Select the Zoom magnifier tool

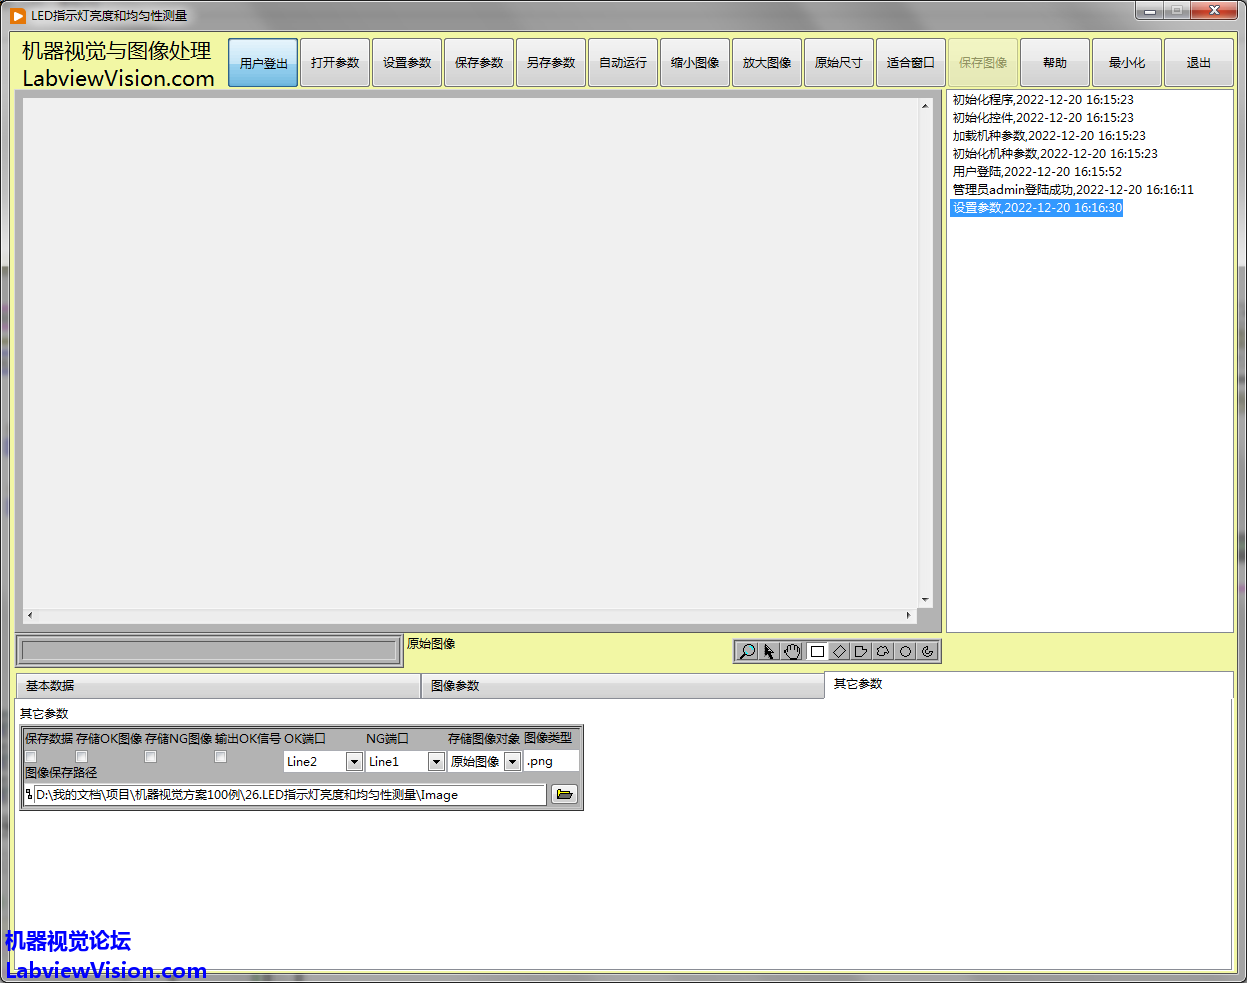[746, 651]
